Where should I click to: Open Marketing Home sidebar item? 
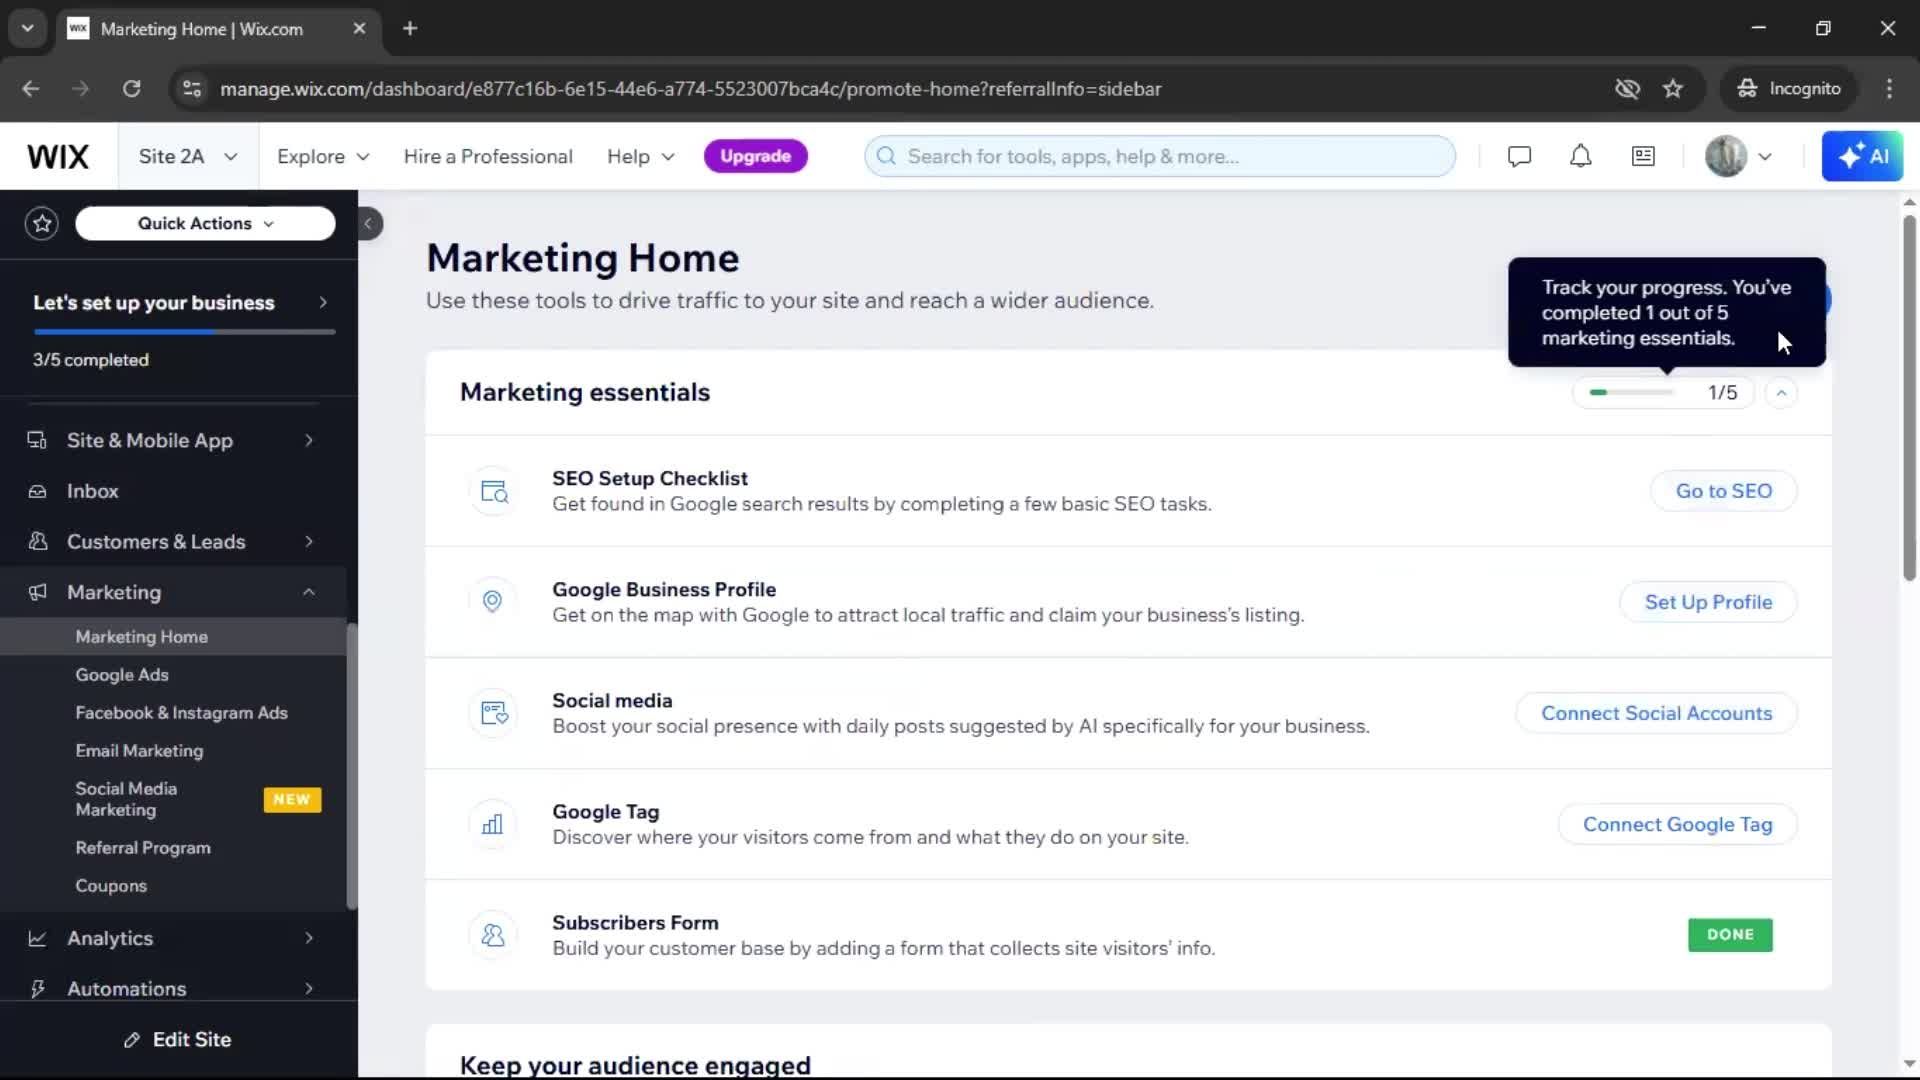coord(173,637)
